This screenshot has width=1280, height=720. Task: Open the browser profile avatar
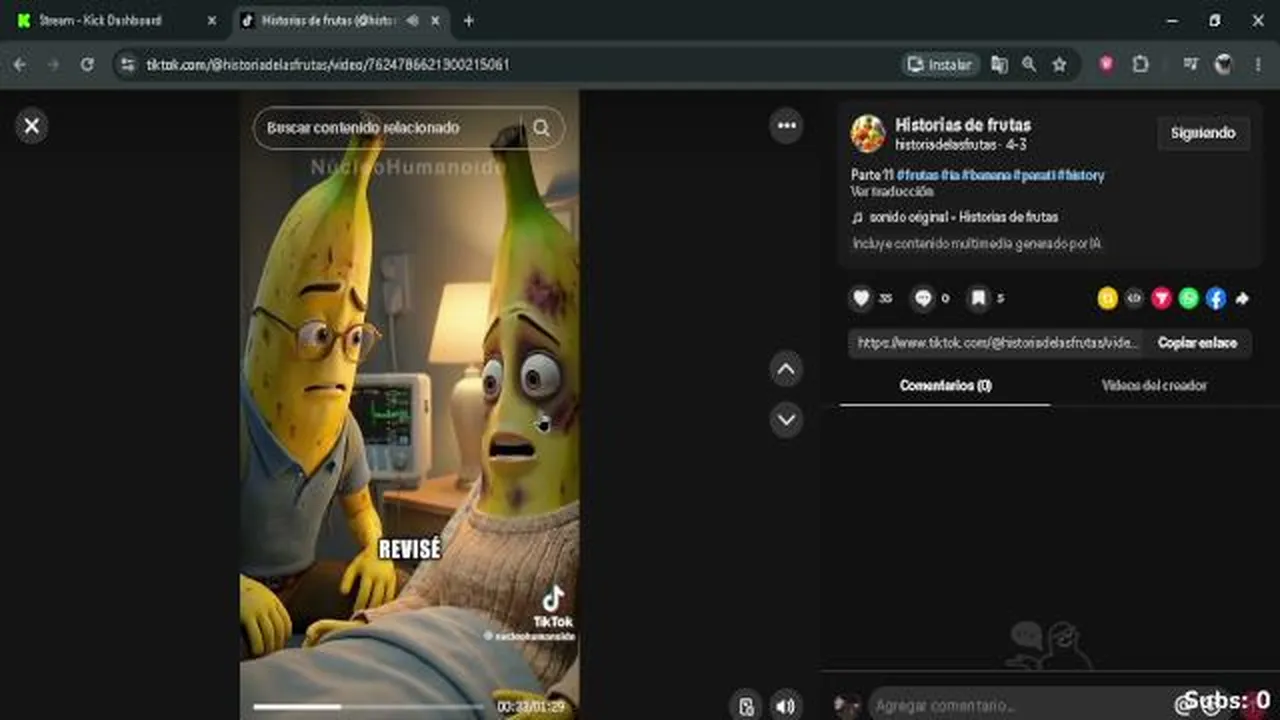[1223, 64]
